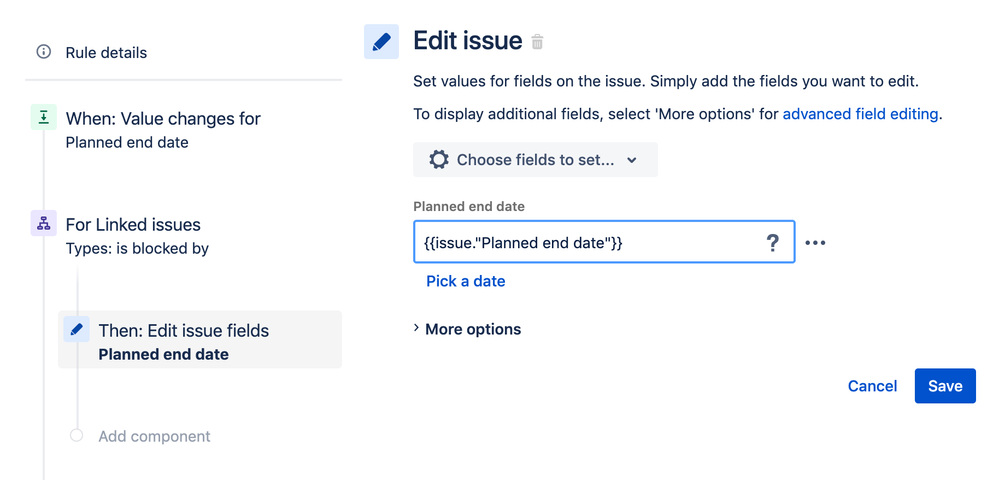The image size is (999, 480).
Task: Expand the More options section
Action: 467,329
